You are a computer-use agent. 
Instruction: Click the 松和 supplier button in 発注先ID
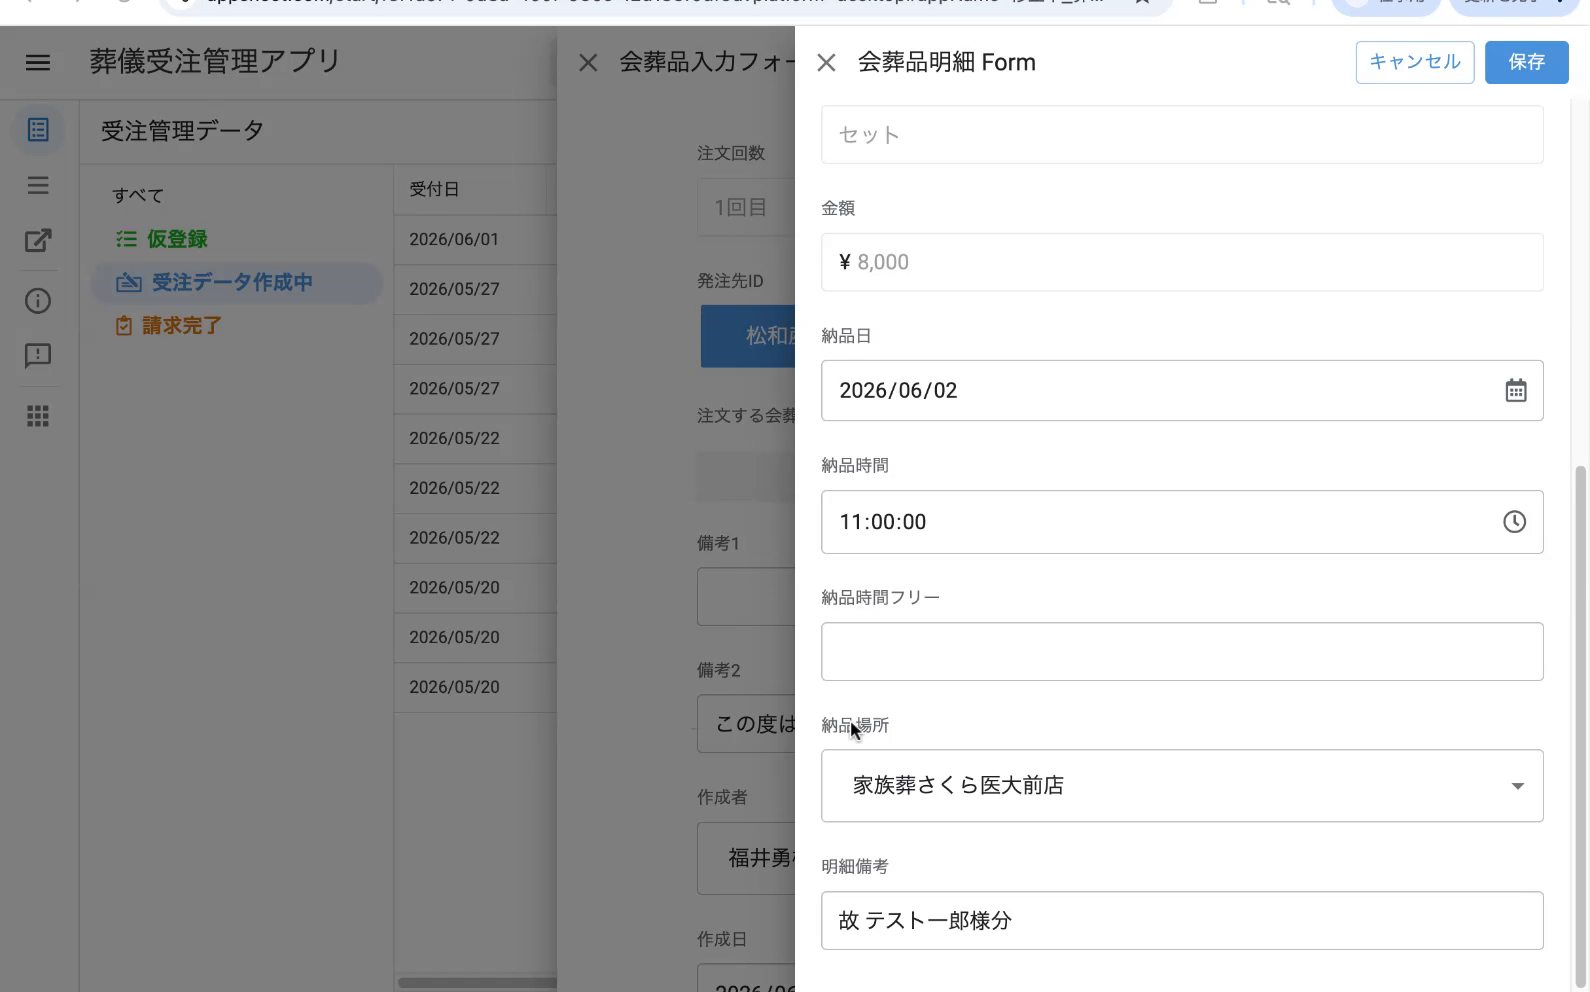[748, 336]
